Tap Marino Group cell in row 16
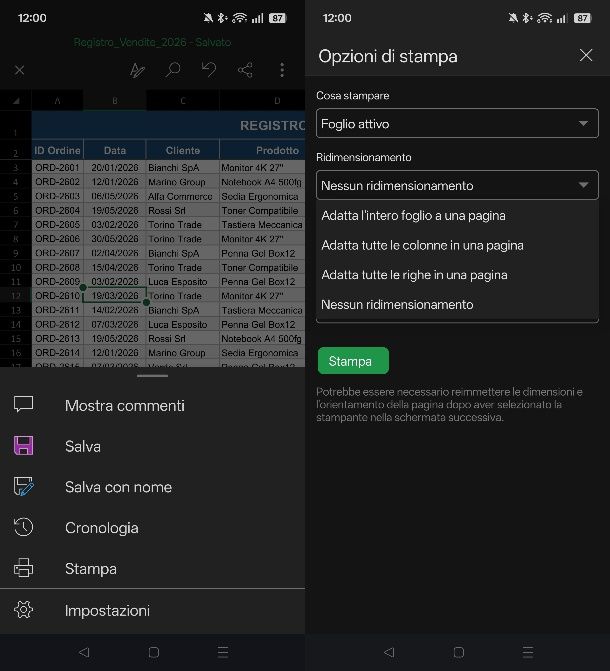The height and width of the screenshot is (671, 610). (x=183, y=352)
